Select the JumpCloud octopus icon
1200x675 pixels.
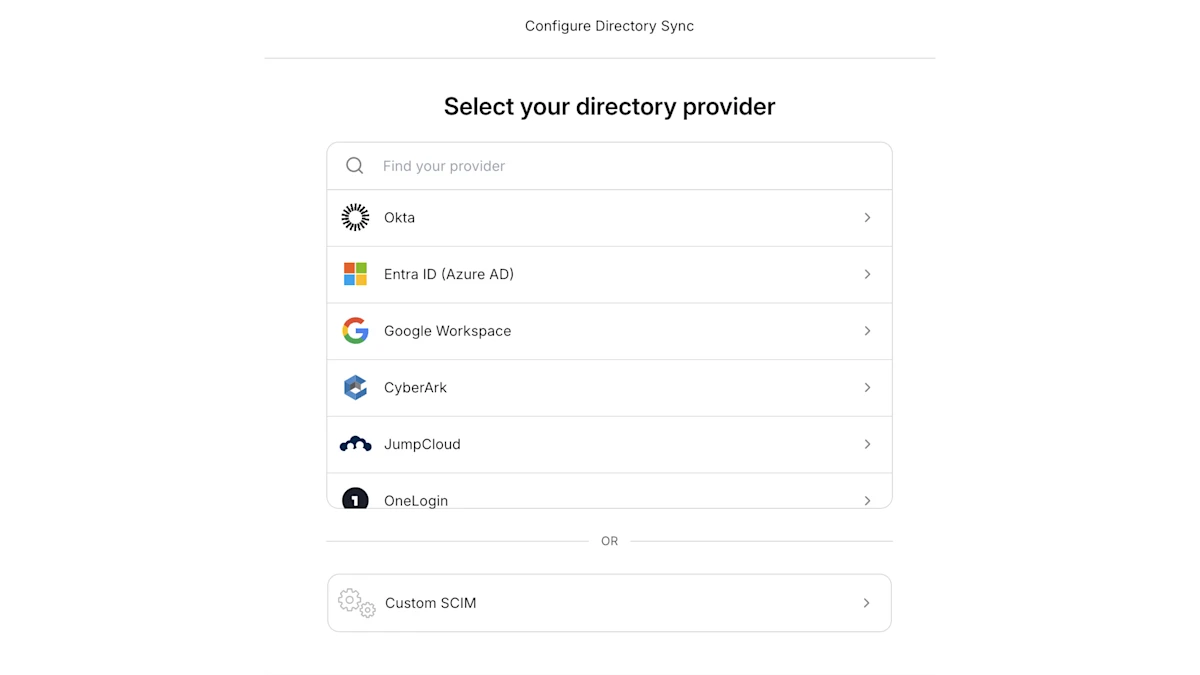[x=355, y=444]
